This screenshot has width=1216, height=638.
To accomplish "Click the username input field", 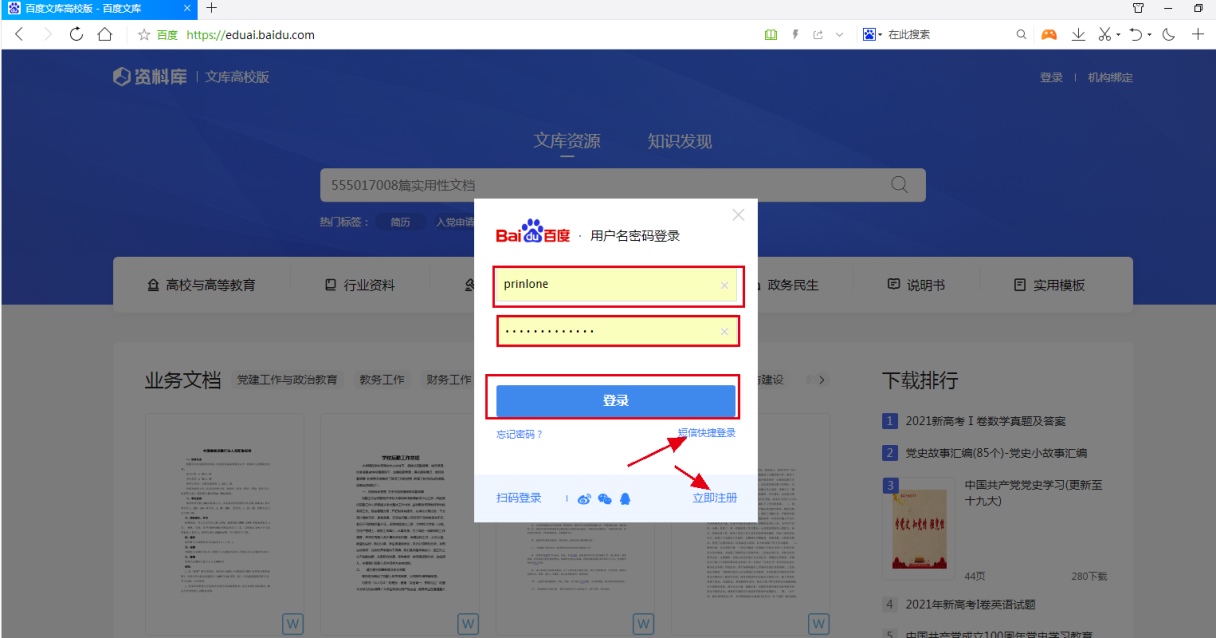I will pyautogui.click(x=606, y=285).
